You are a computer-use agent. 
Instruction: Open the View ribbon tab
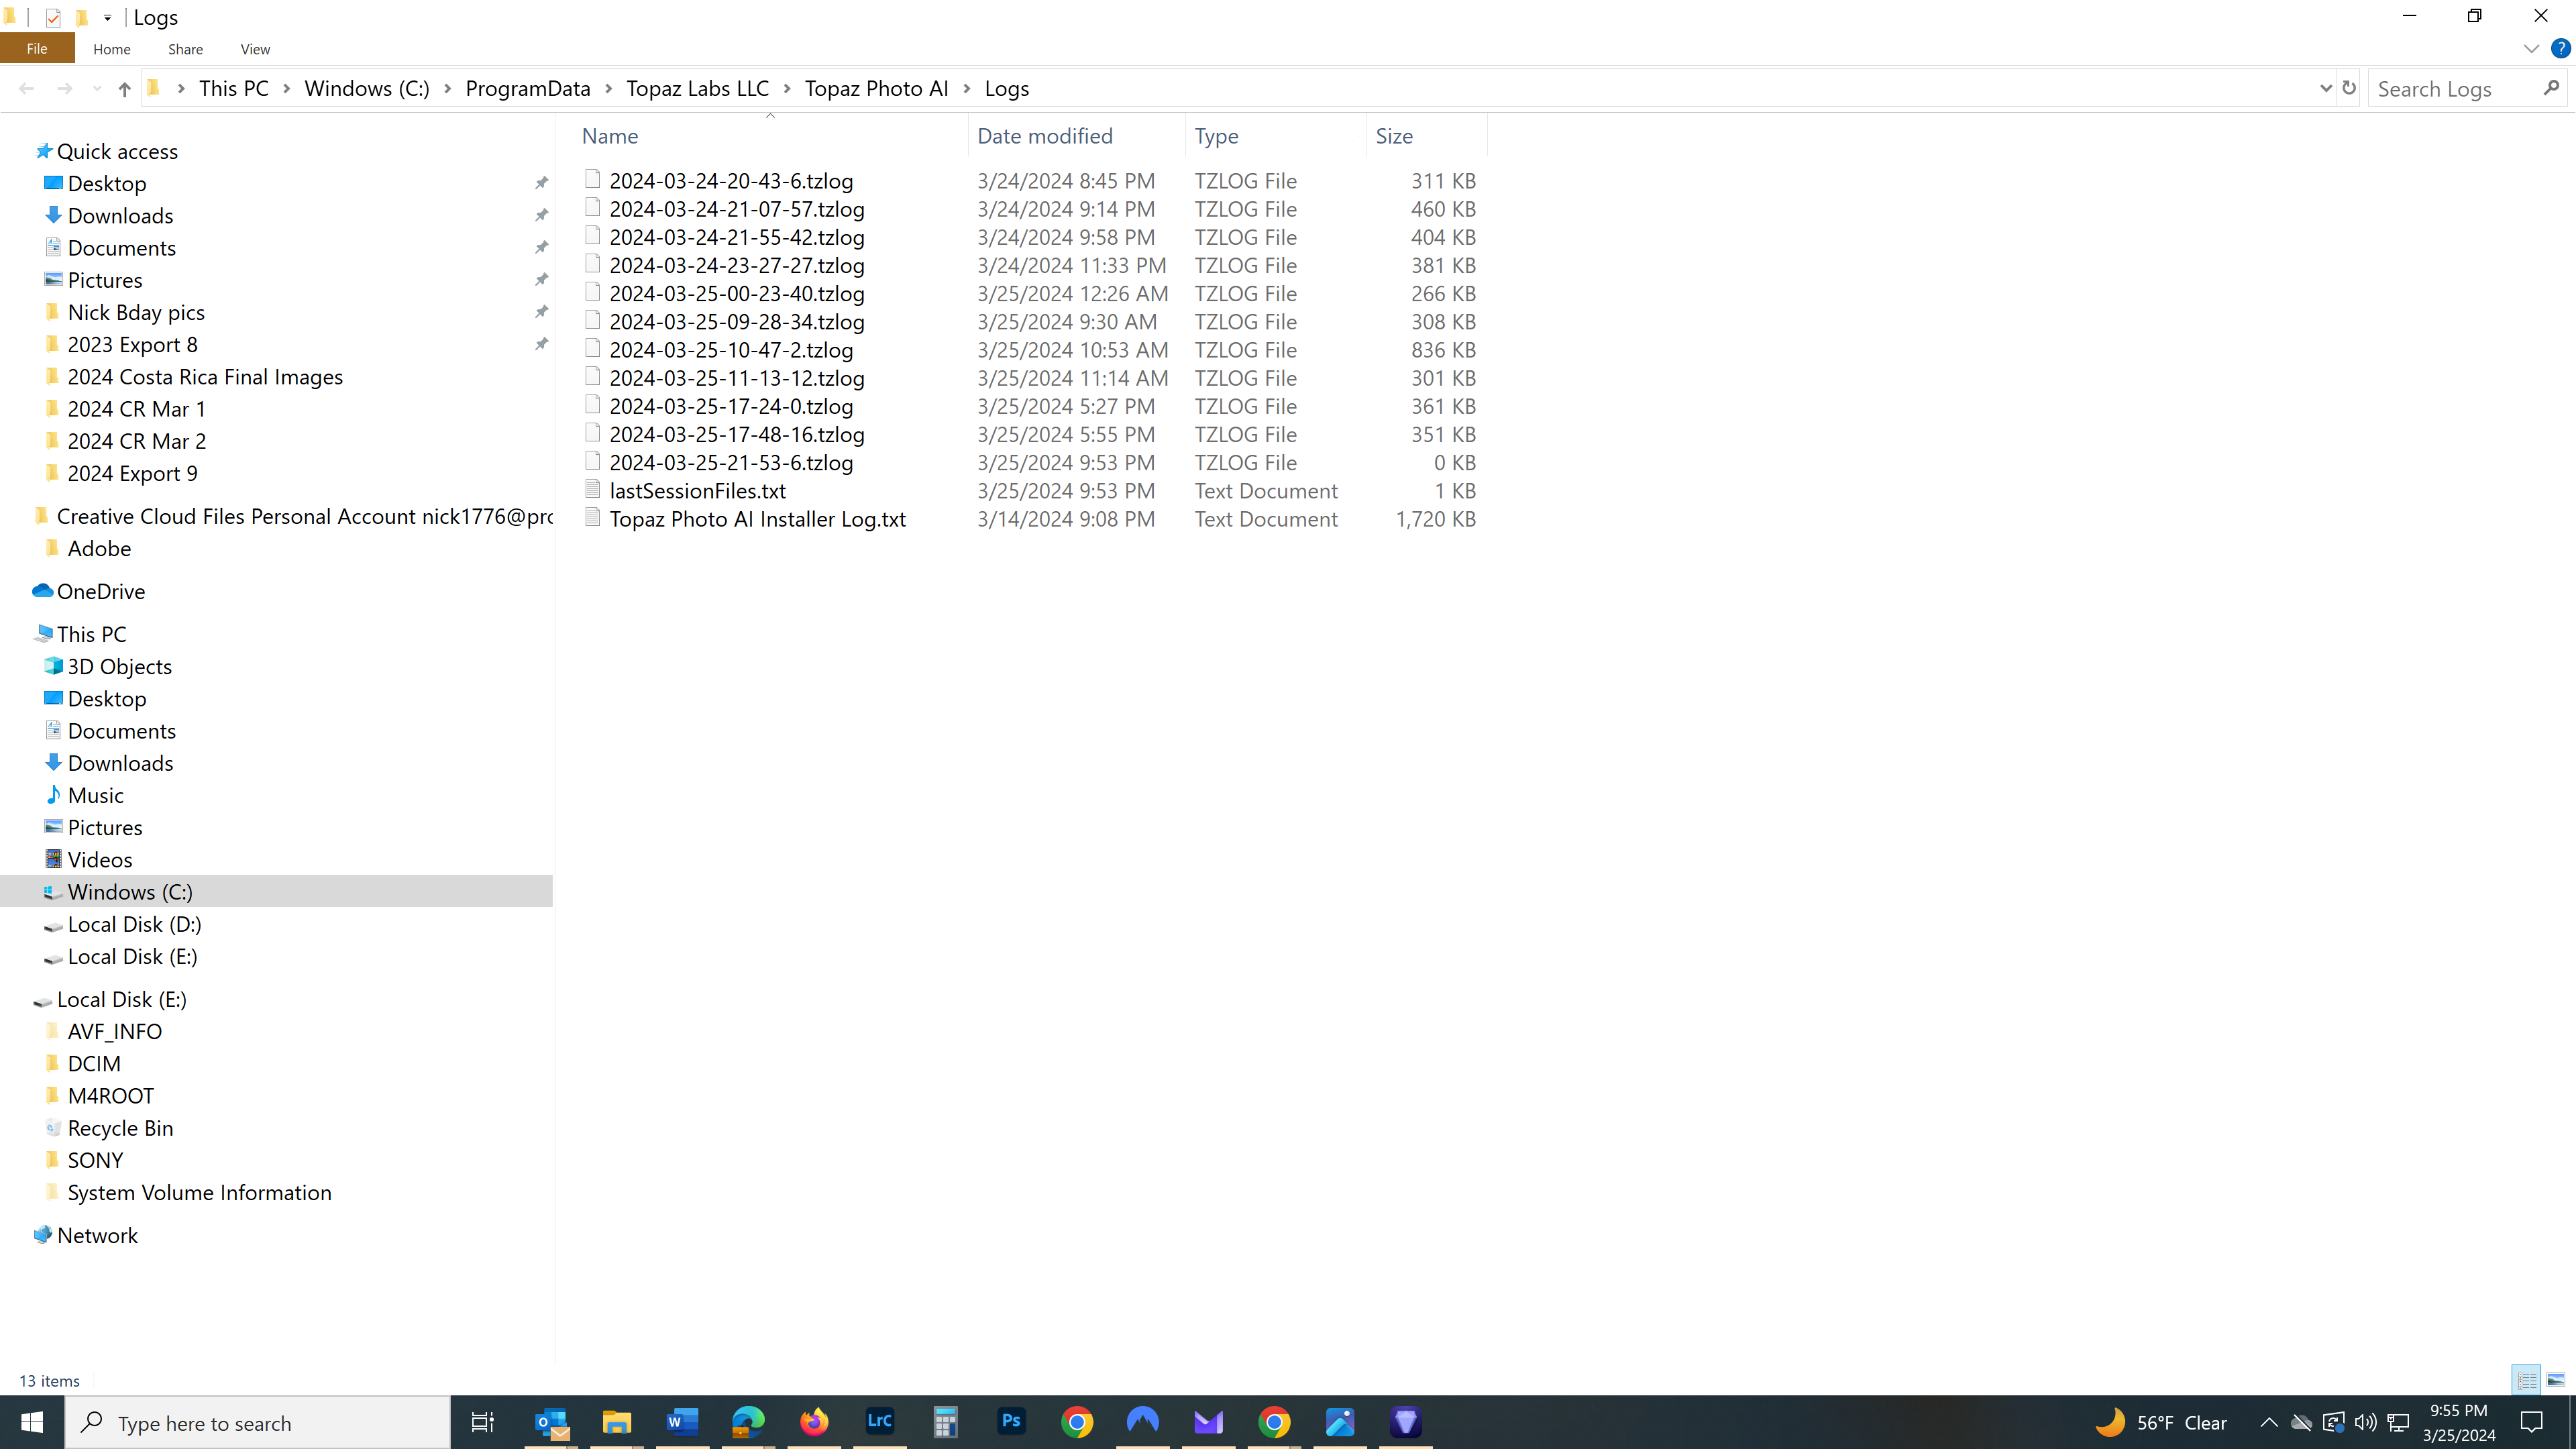[255, 49]
